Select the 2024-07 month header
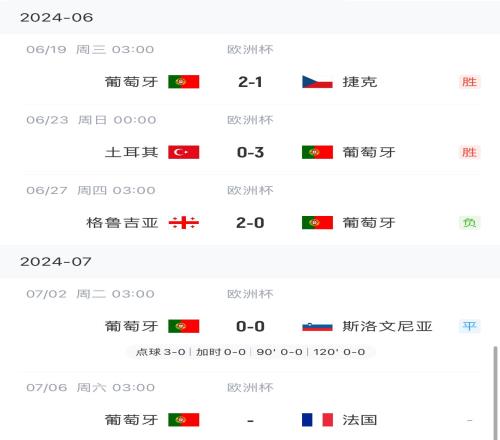The width and height of the screenshot is (500, 440). pyautogui.click(x=250, y=262)
